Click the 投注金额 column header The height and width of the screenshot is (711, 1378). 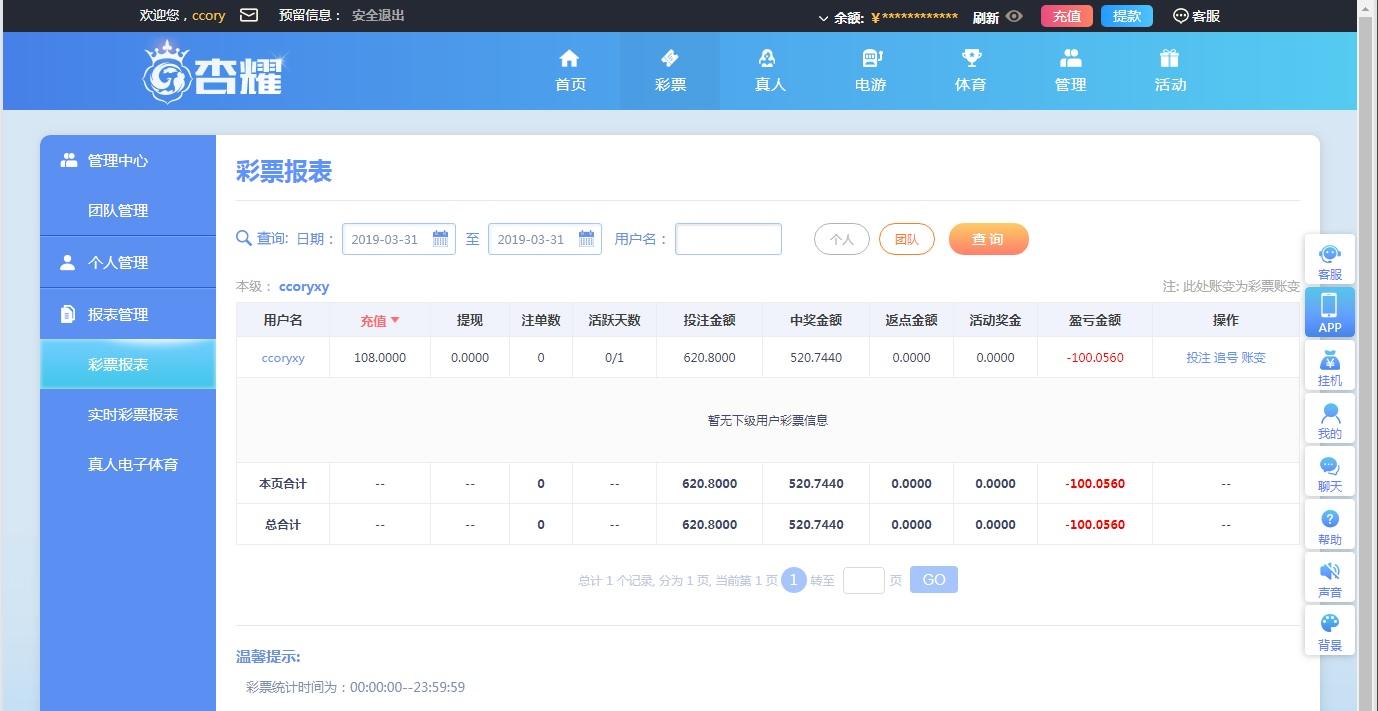click(709, 320)
